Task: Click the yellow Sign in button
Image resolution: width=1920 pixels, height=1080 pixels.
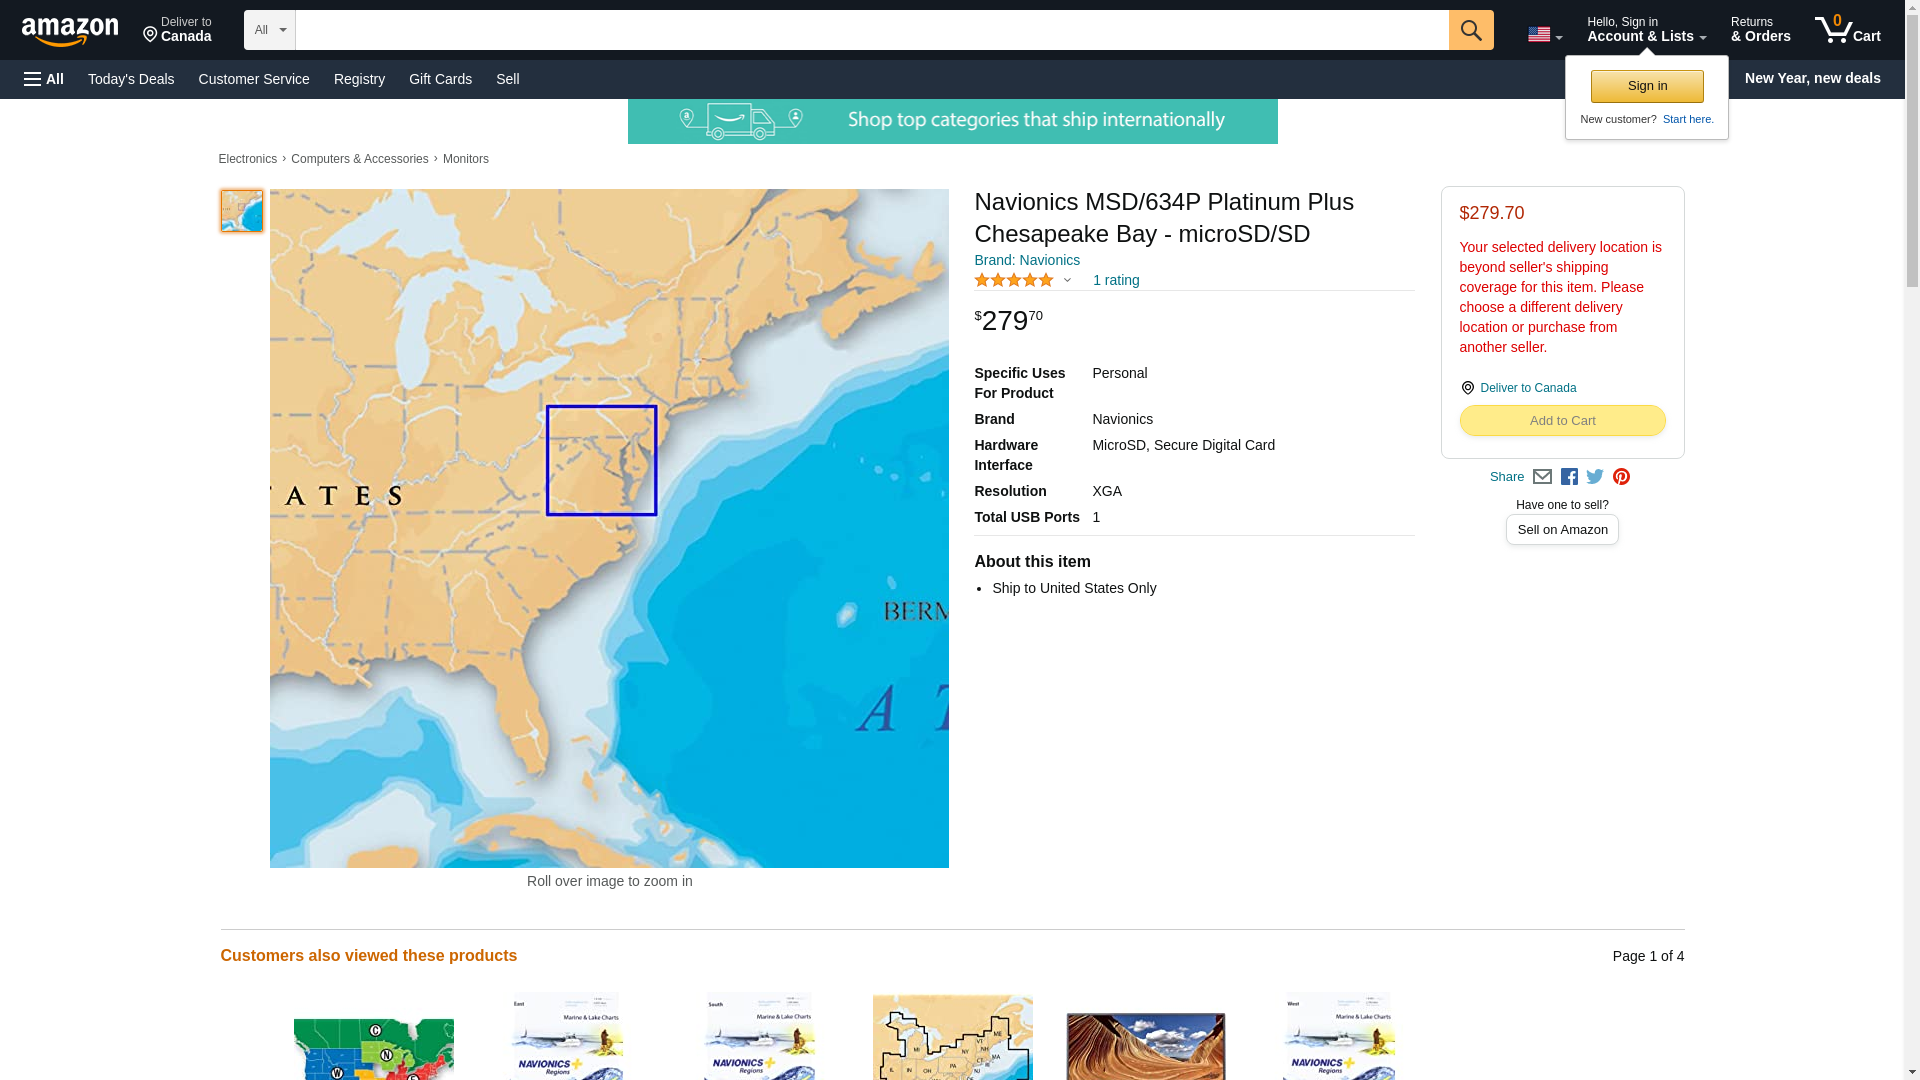Action: coord(1646,86)
